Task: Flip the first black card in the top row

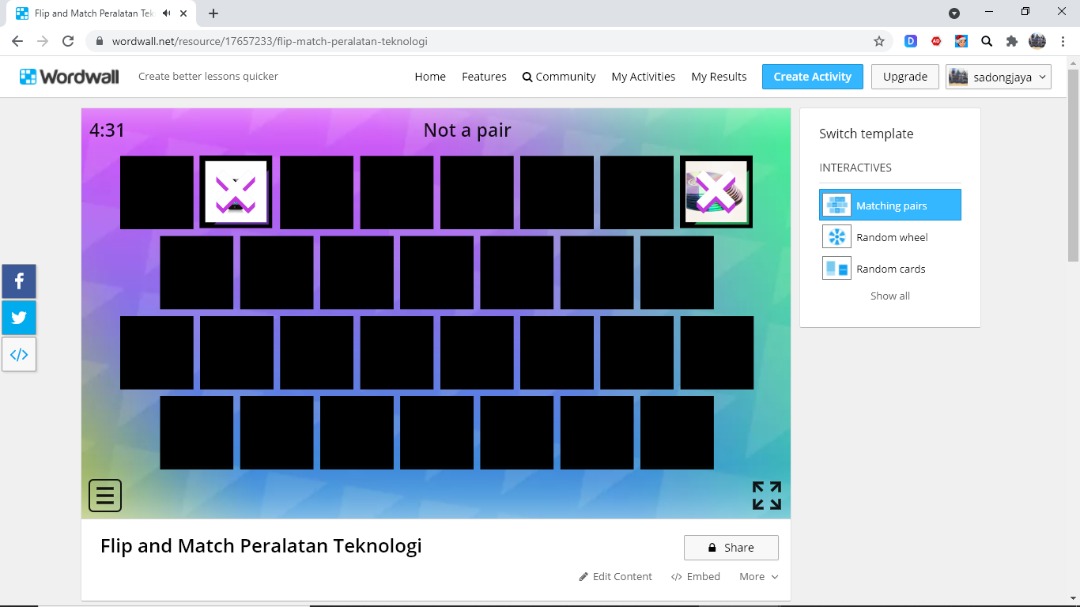Action: click(x=157, y=192)
